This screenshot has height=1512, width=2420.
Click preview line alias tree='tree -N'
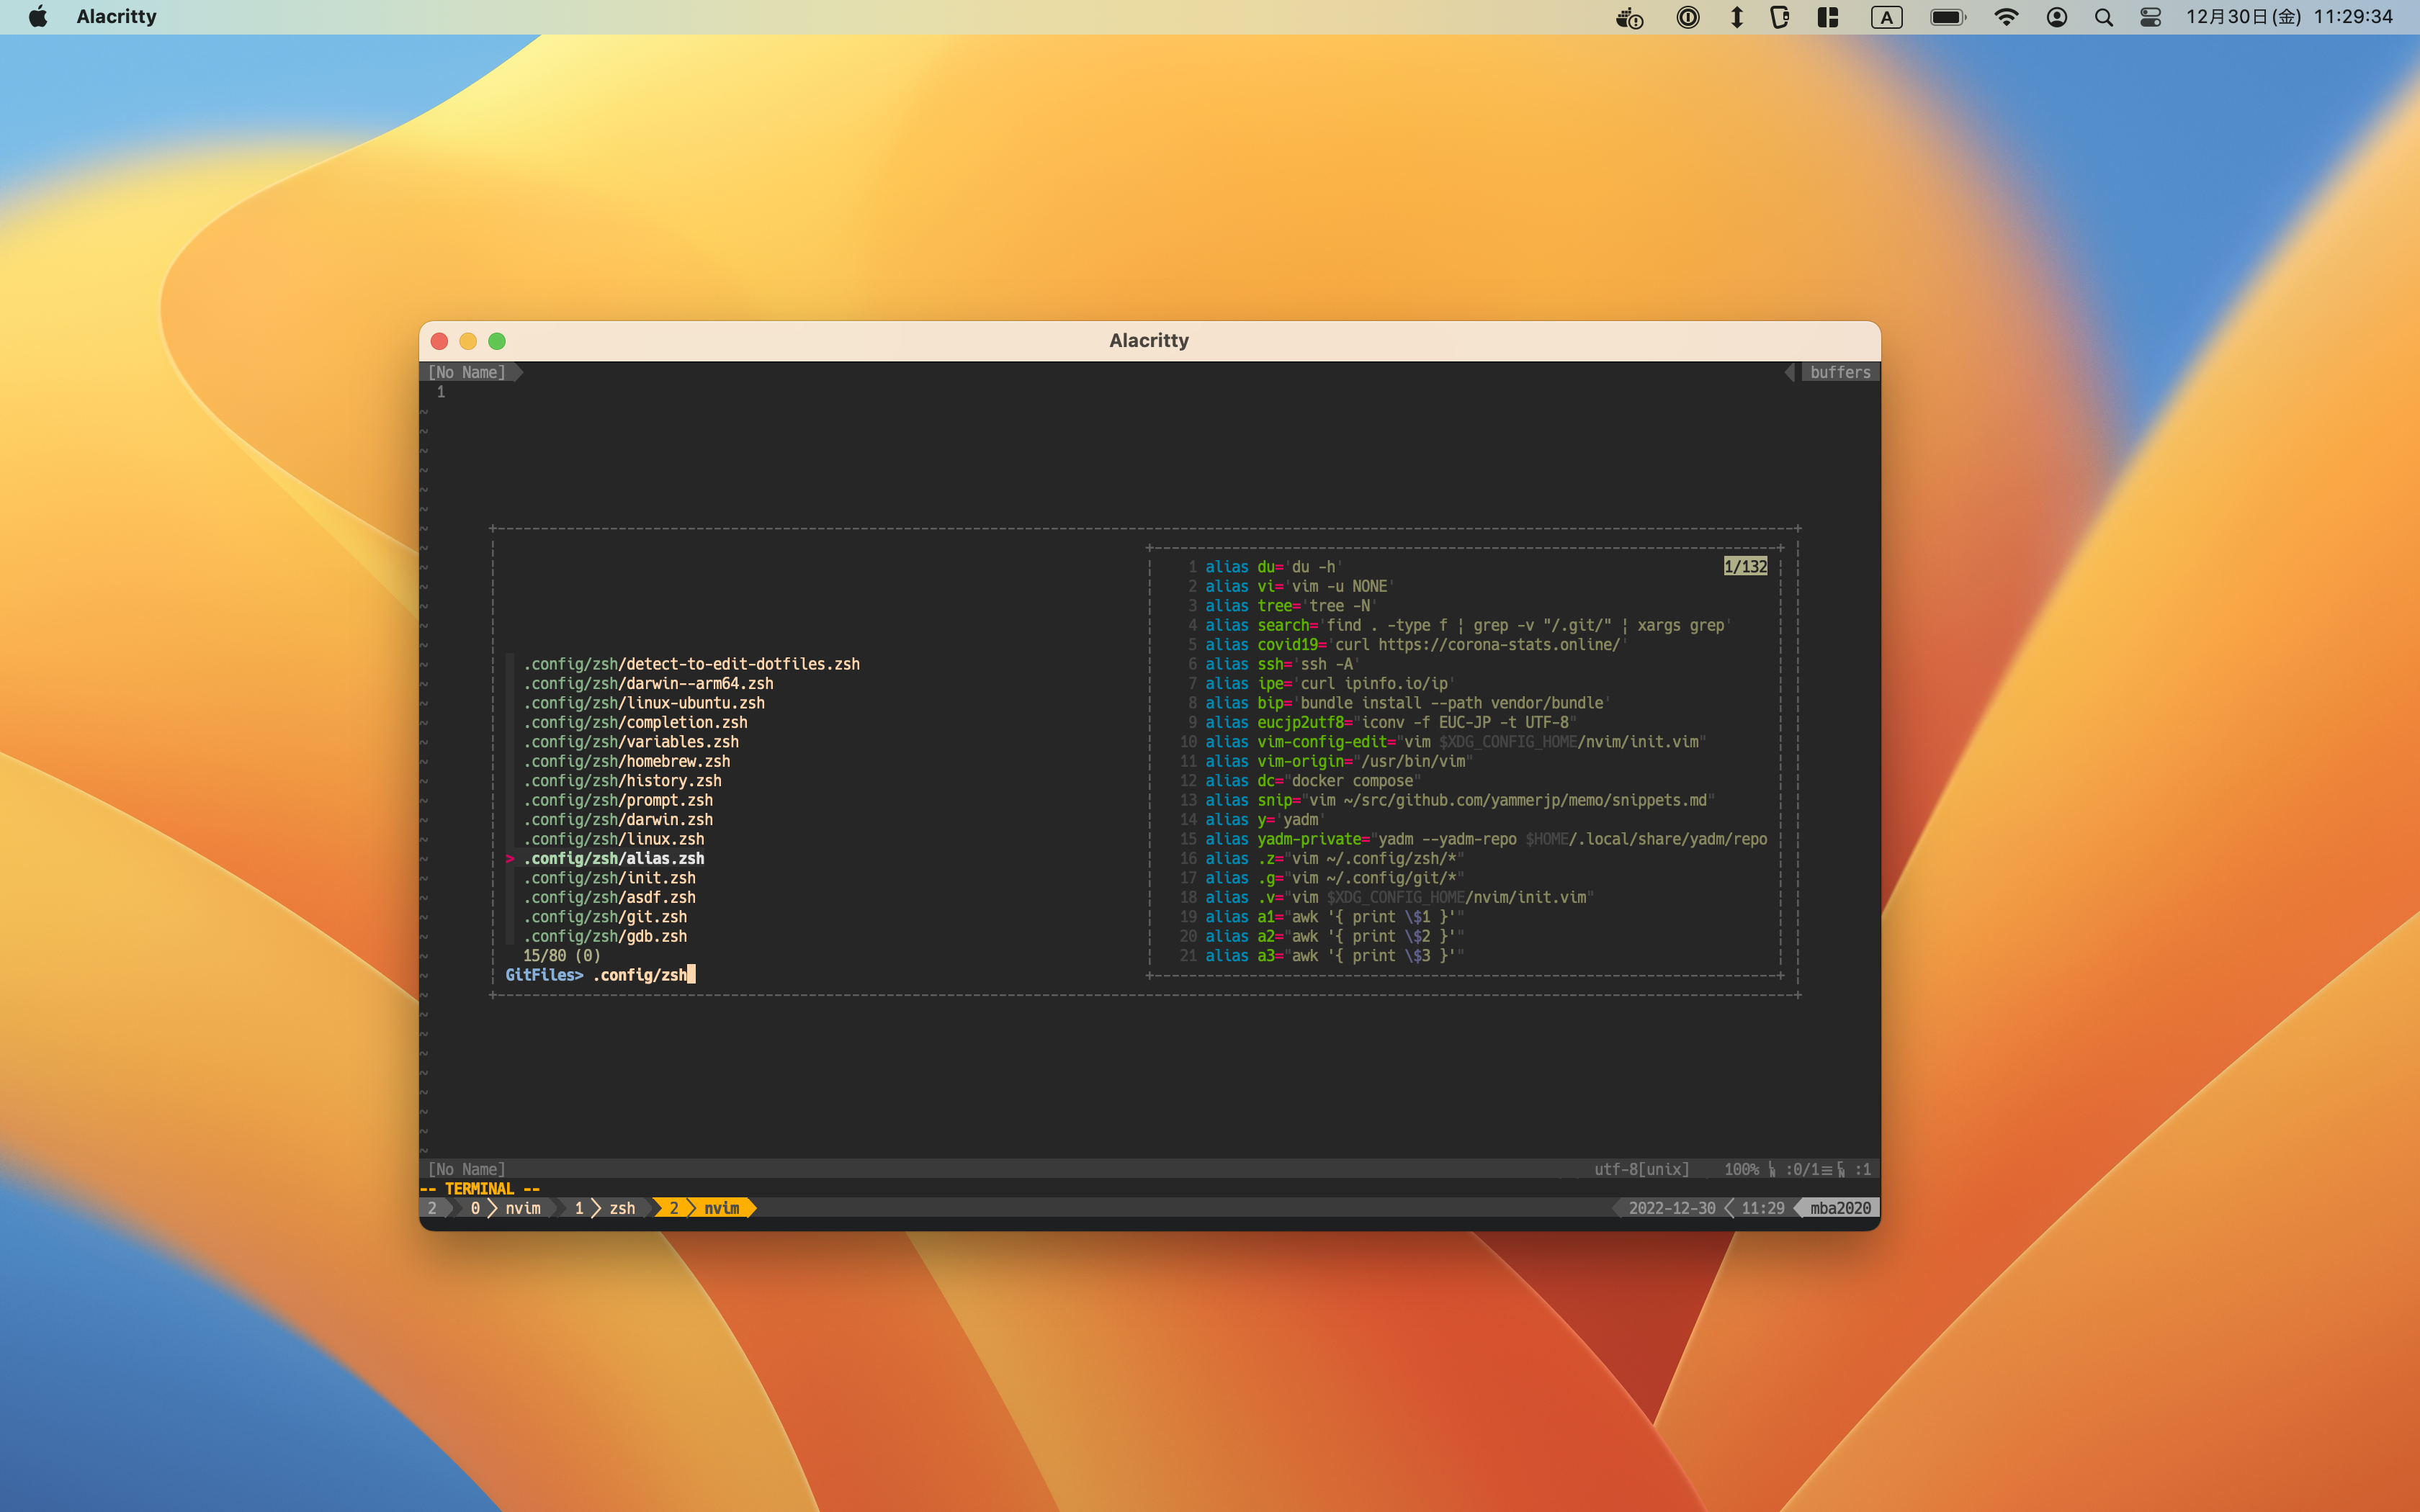coord(1290,606)
